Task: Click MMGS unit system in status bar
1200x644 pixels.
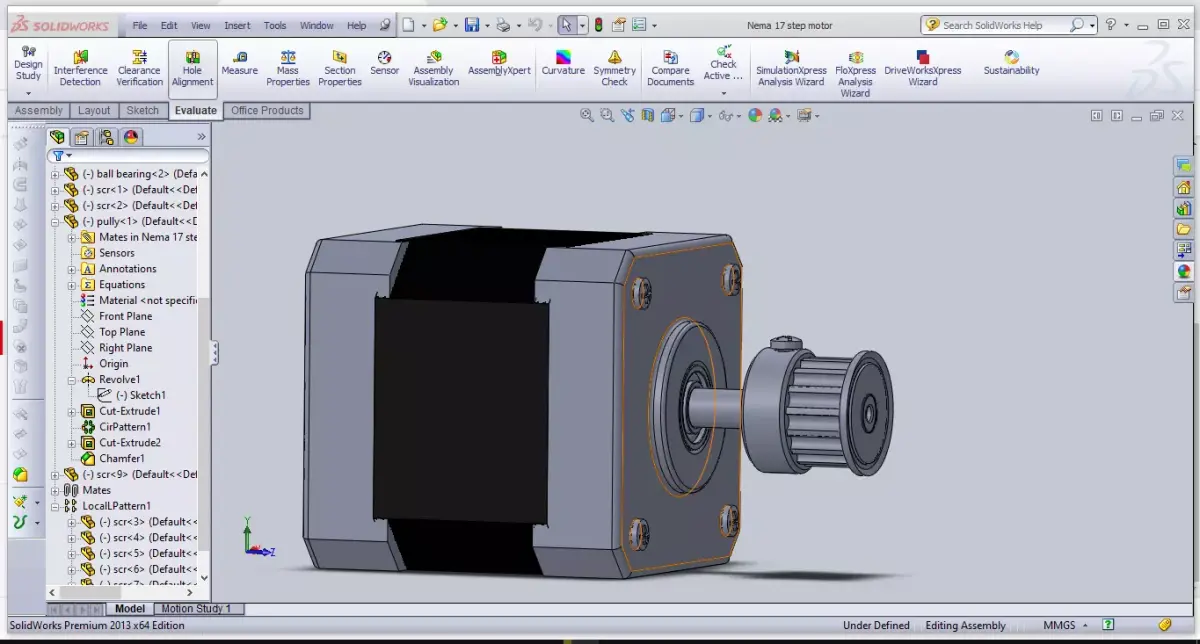Action: [x=1059, y=625]
